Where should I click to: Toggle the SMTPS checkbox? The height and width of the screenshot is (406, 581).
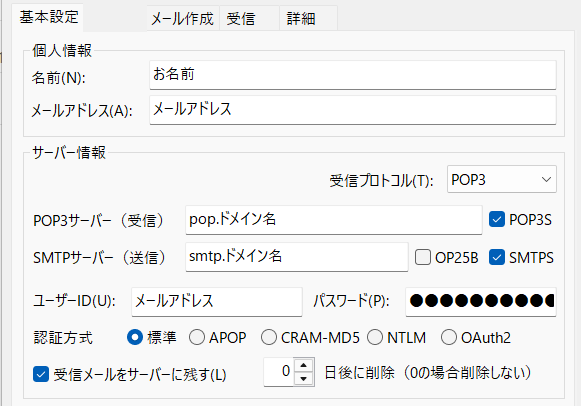tap(497, 257)
